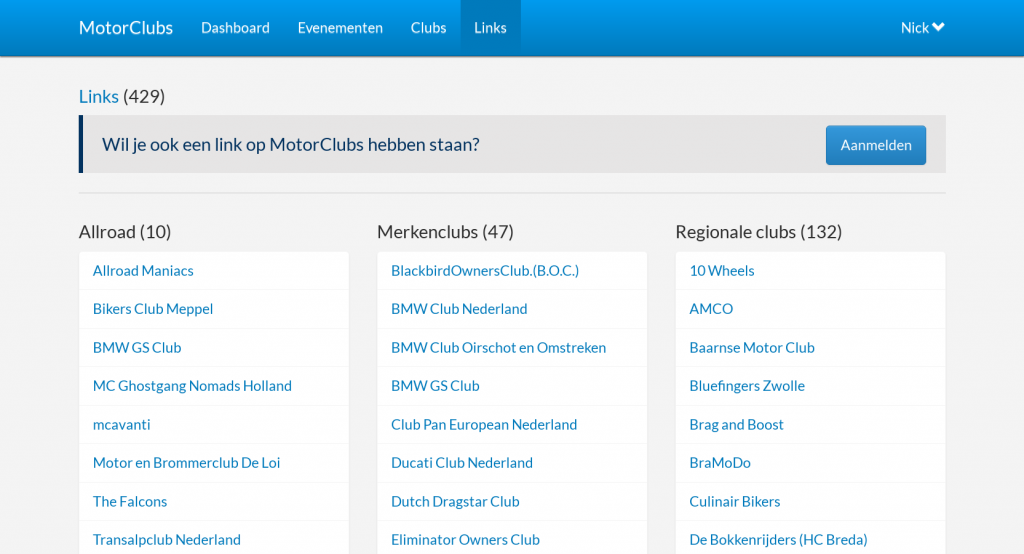The width and height of the screenshot is (1024, 554).
Task: Open the 10 Wheels link
Action: (722, 270)
